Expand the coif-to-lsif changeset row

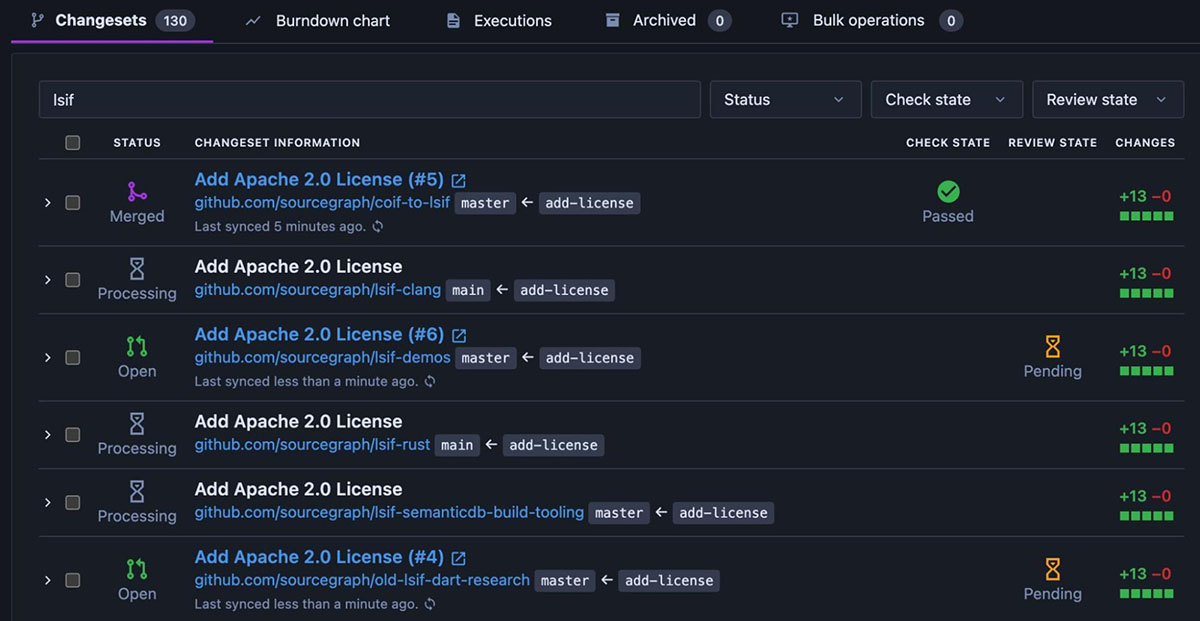pyautogui.click(x=47, y=203)
